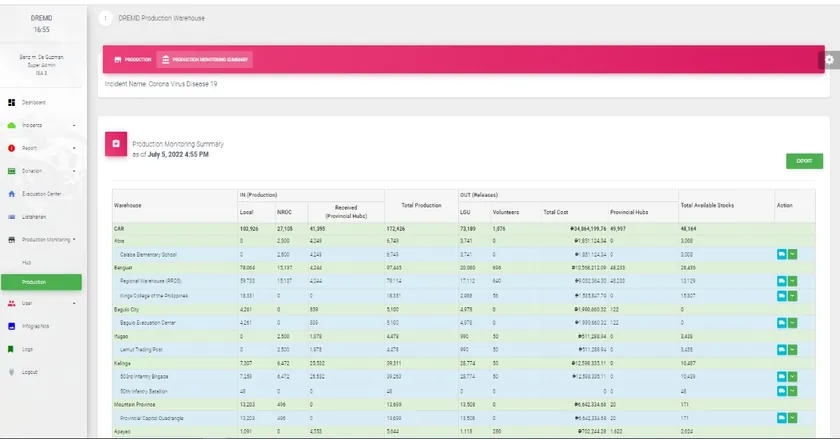Screen dimensions: 840x439
Task: Open the Dashboard icon in sidebar
Action: [x=11, y=102]
